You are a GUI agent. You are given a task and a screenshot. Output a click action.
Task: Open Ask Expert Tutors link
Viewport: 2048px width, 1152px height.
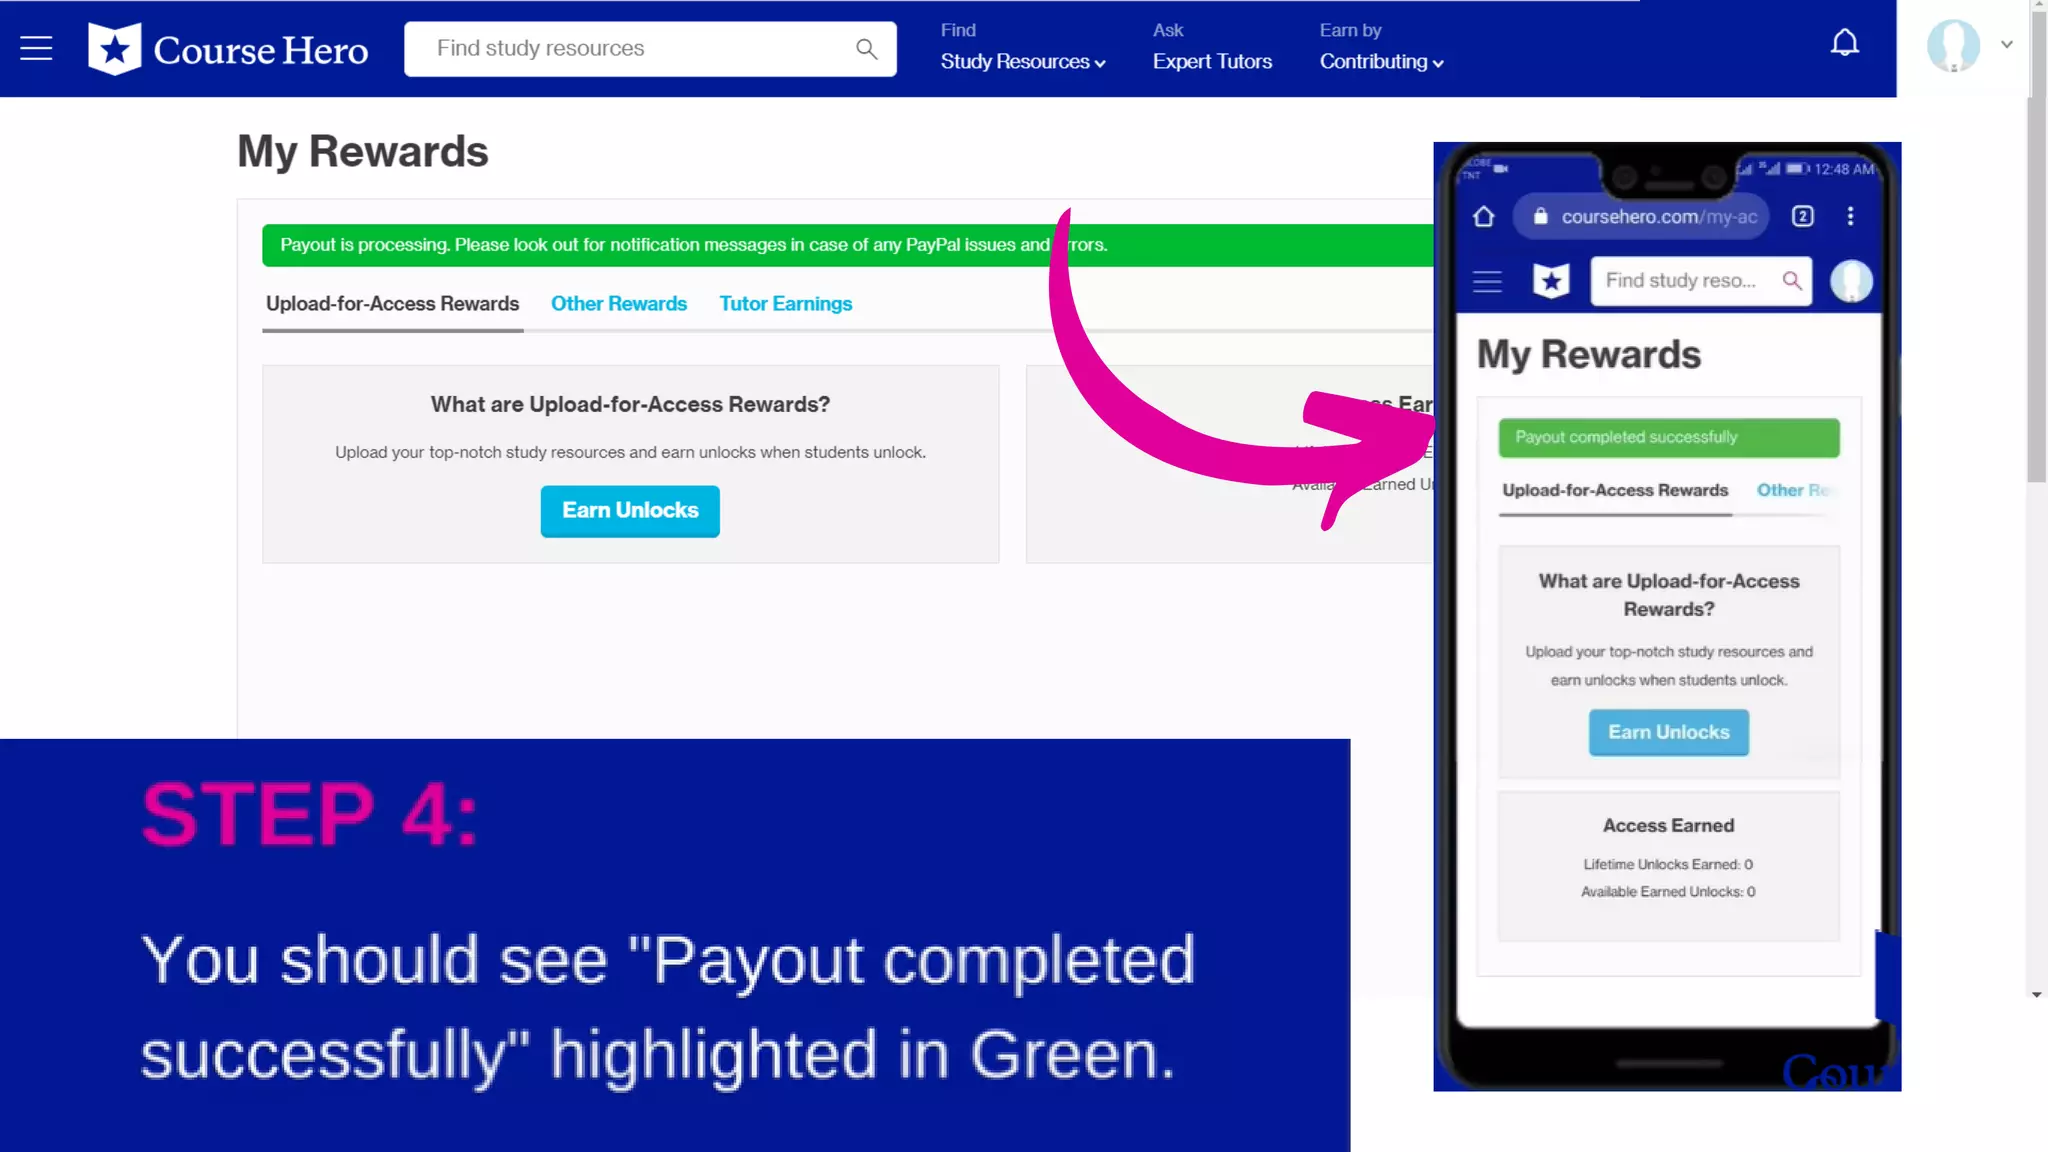(1211, 61)
